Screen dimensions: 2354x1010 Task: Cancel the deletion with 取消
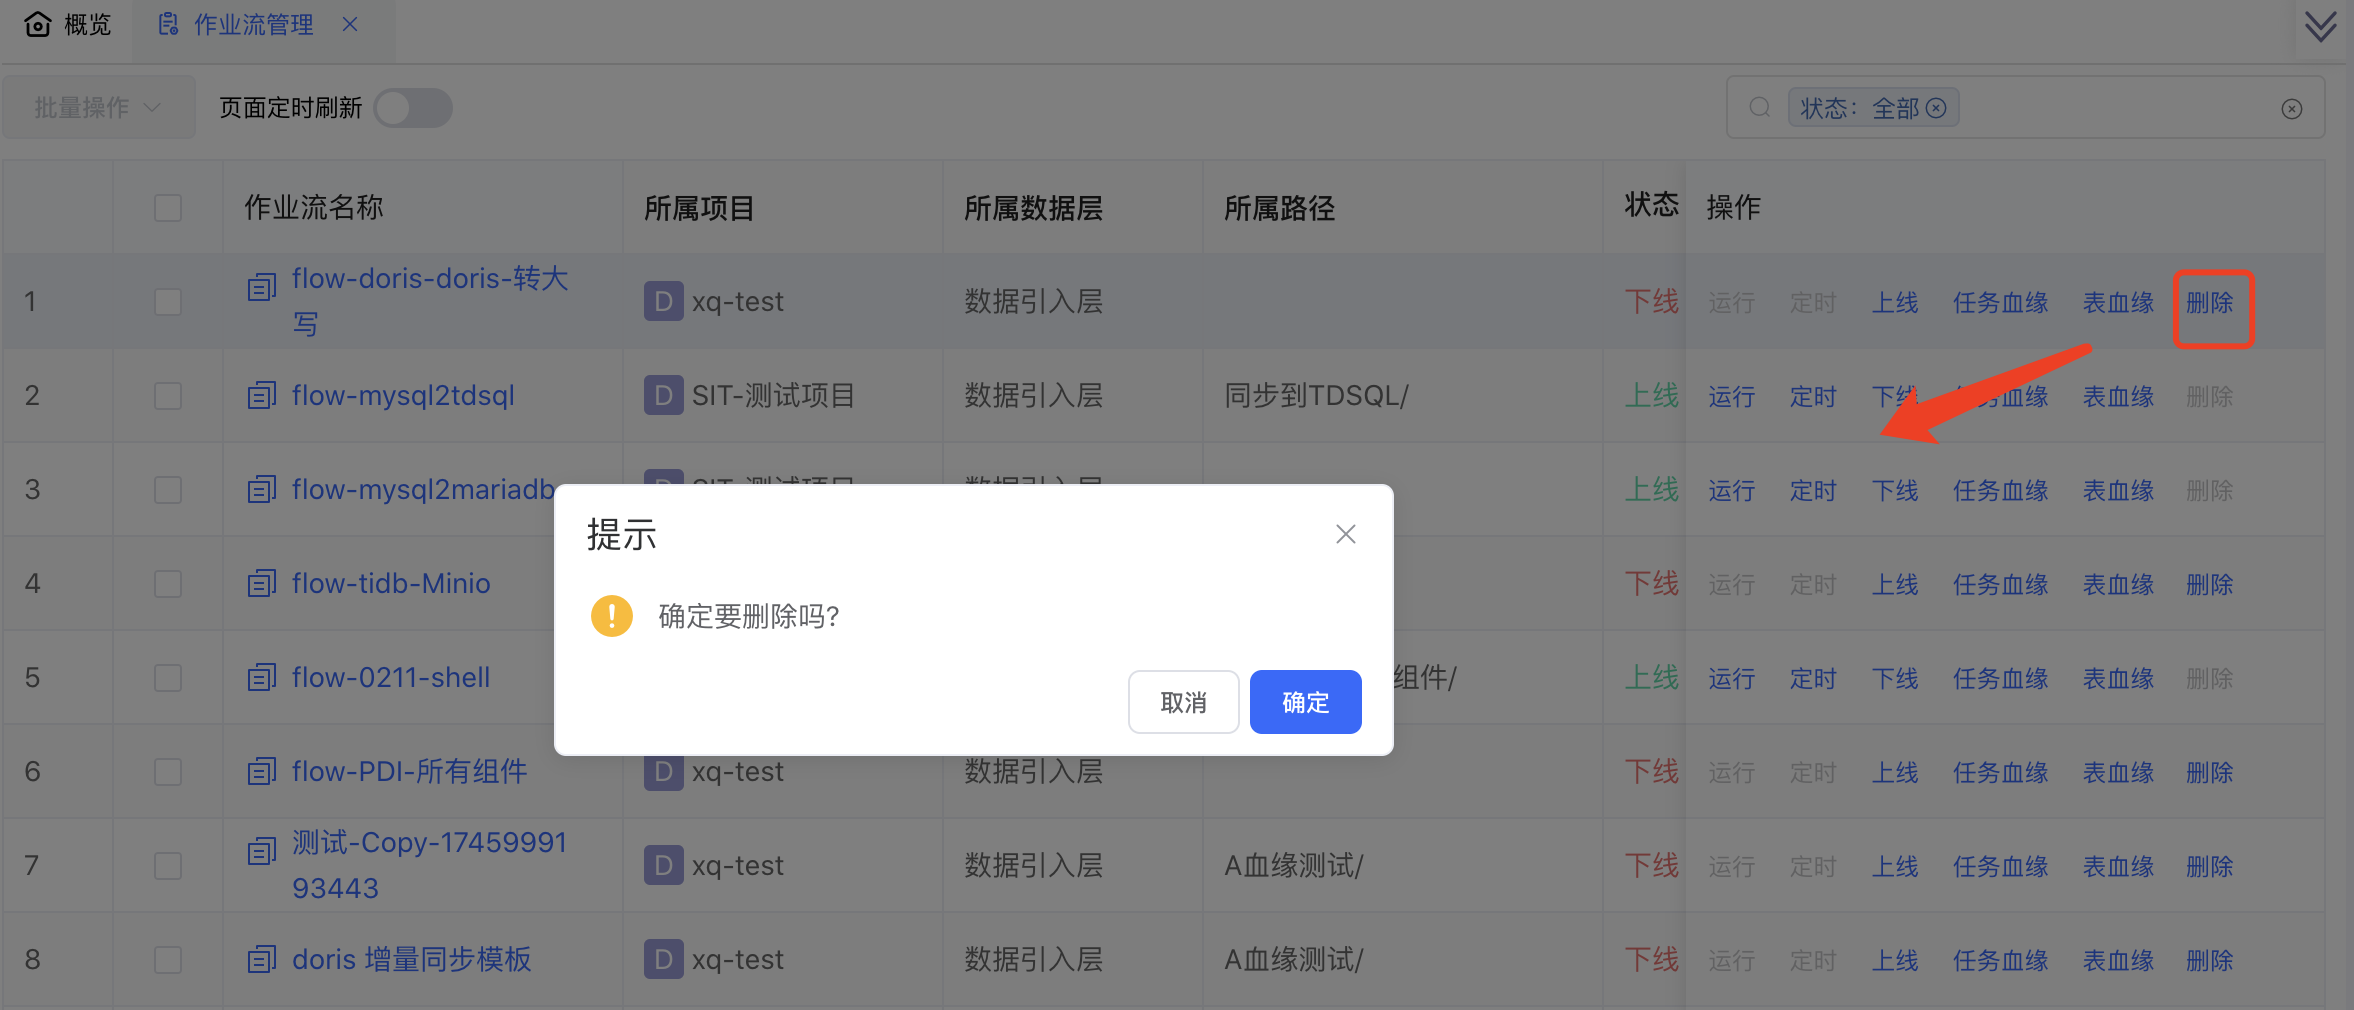coord(1182,702)
